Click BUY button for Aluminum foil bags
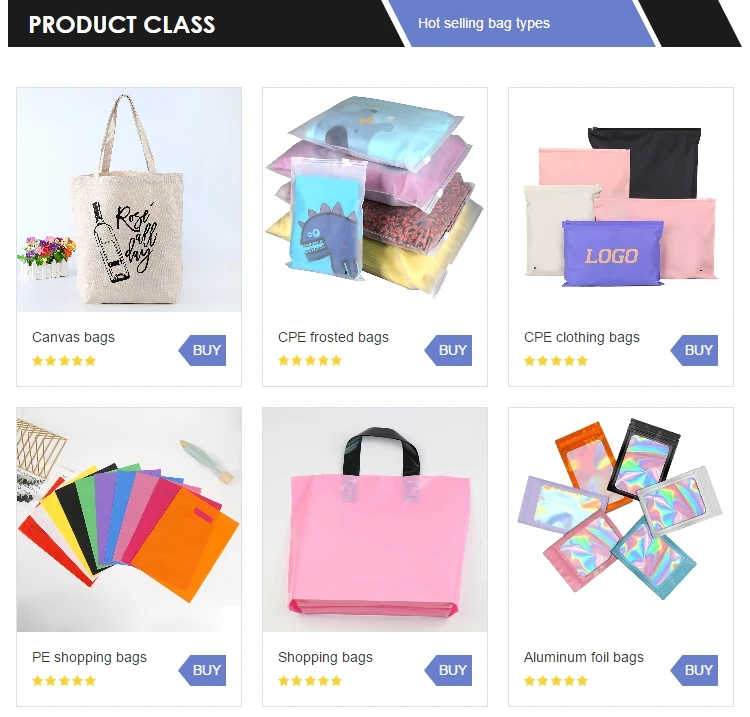 694,670
